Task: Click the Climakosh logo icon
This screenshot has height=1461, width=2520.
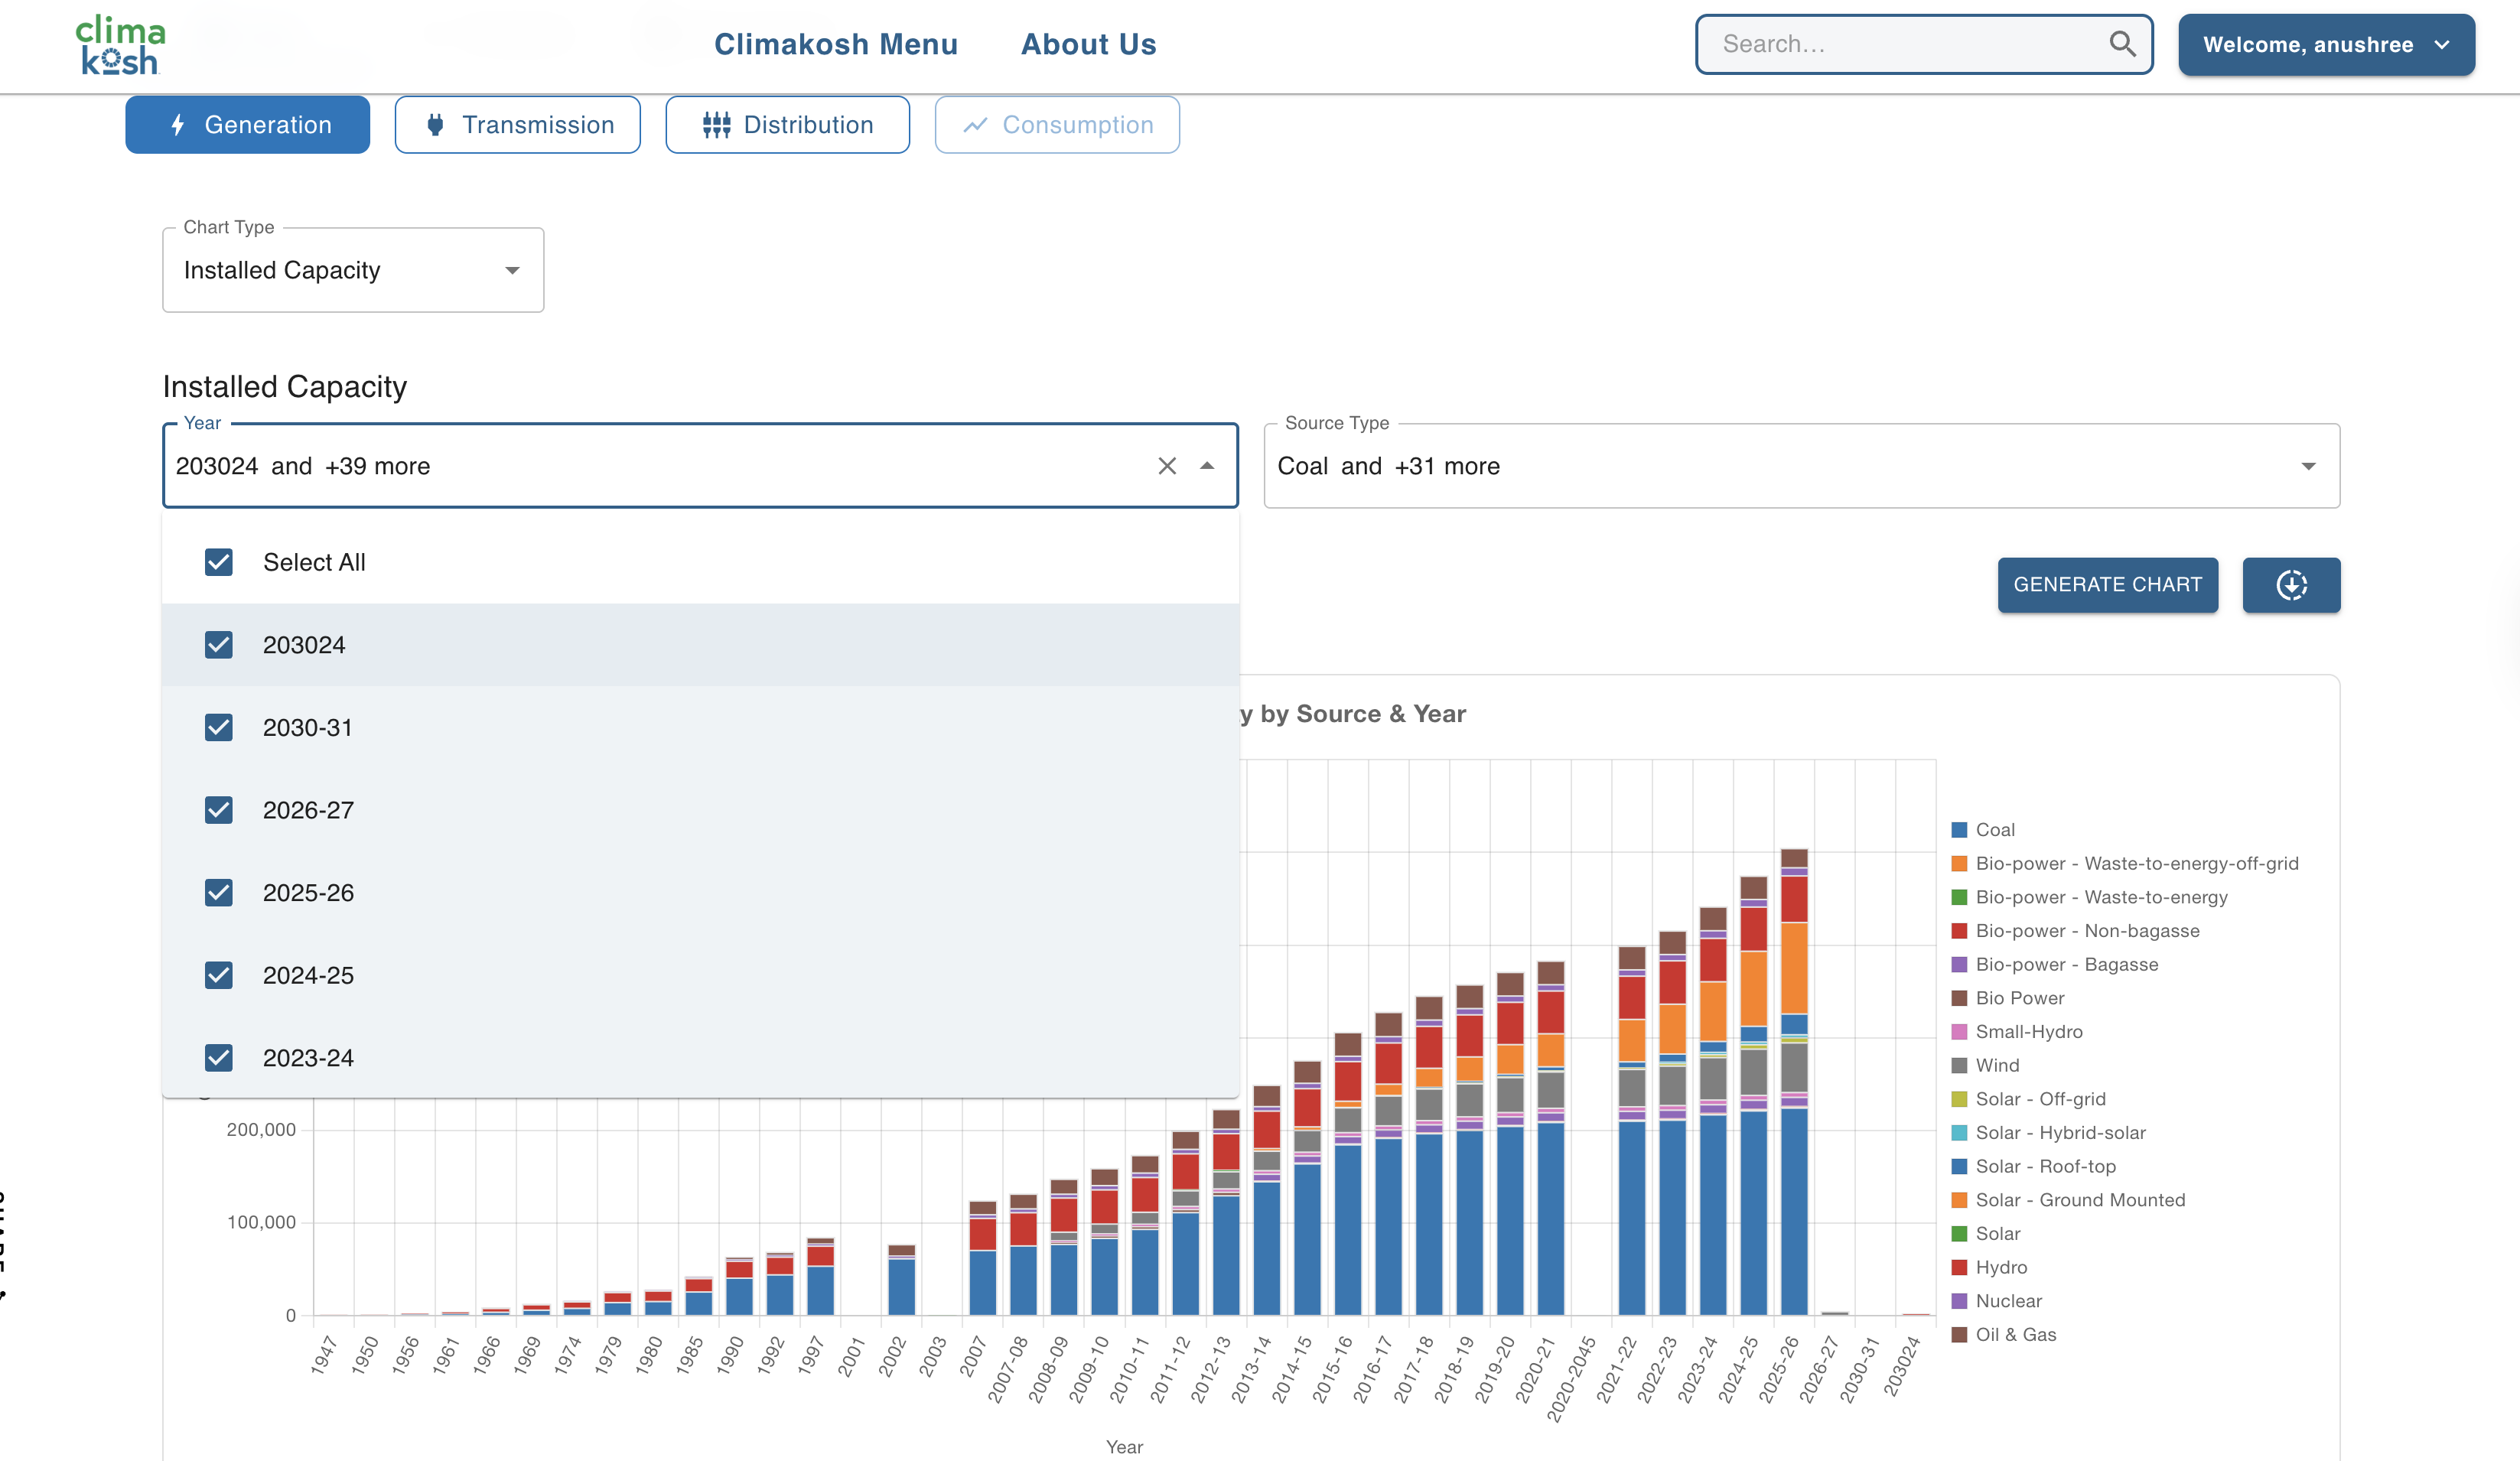Action: click(x=120, y=45)
